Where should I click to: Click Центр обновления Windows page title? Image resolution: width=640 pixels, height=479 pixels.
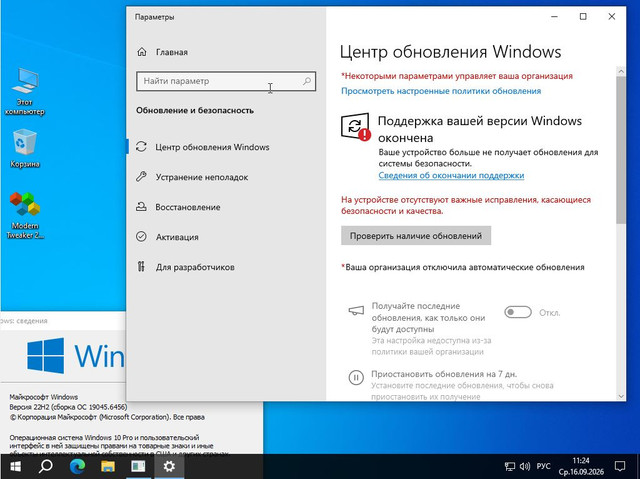coord(450,52)
